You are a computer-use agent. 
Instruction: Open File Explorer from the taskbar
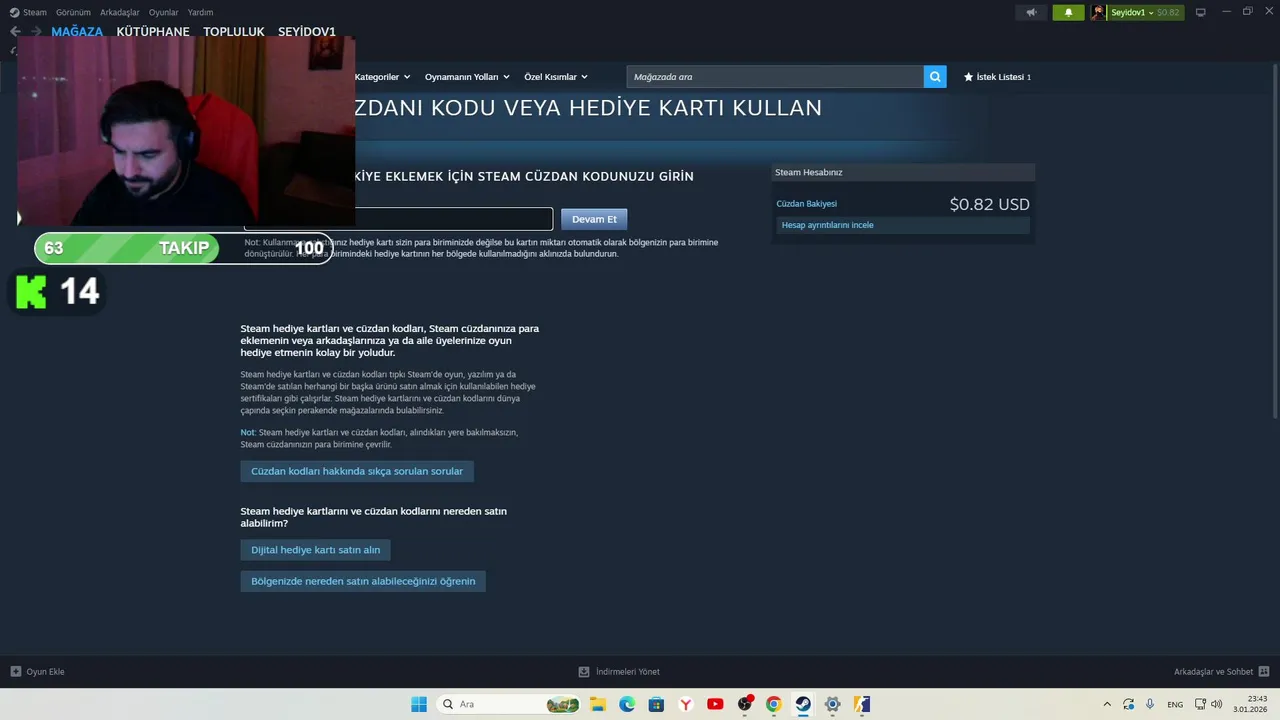click(598, 704)
